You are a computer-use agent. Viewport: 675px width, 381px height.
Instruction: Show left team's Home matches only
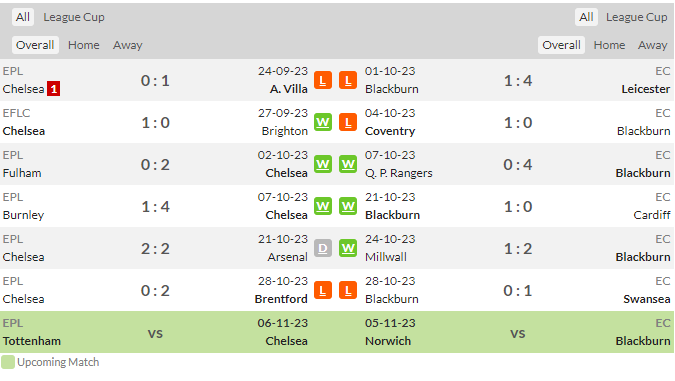pos(84,45)
